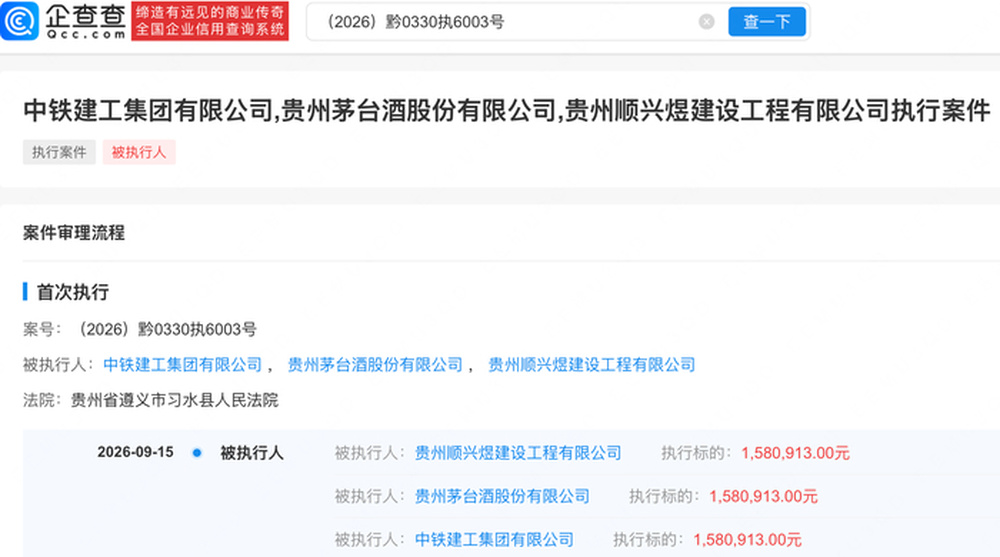Click the red slogan banner image
The width and height of the screenshot is (1000, 557).
click(210, 21)
